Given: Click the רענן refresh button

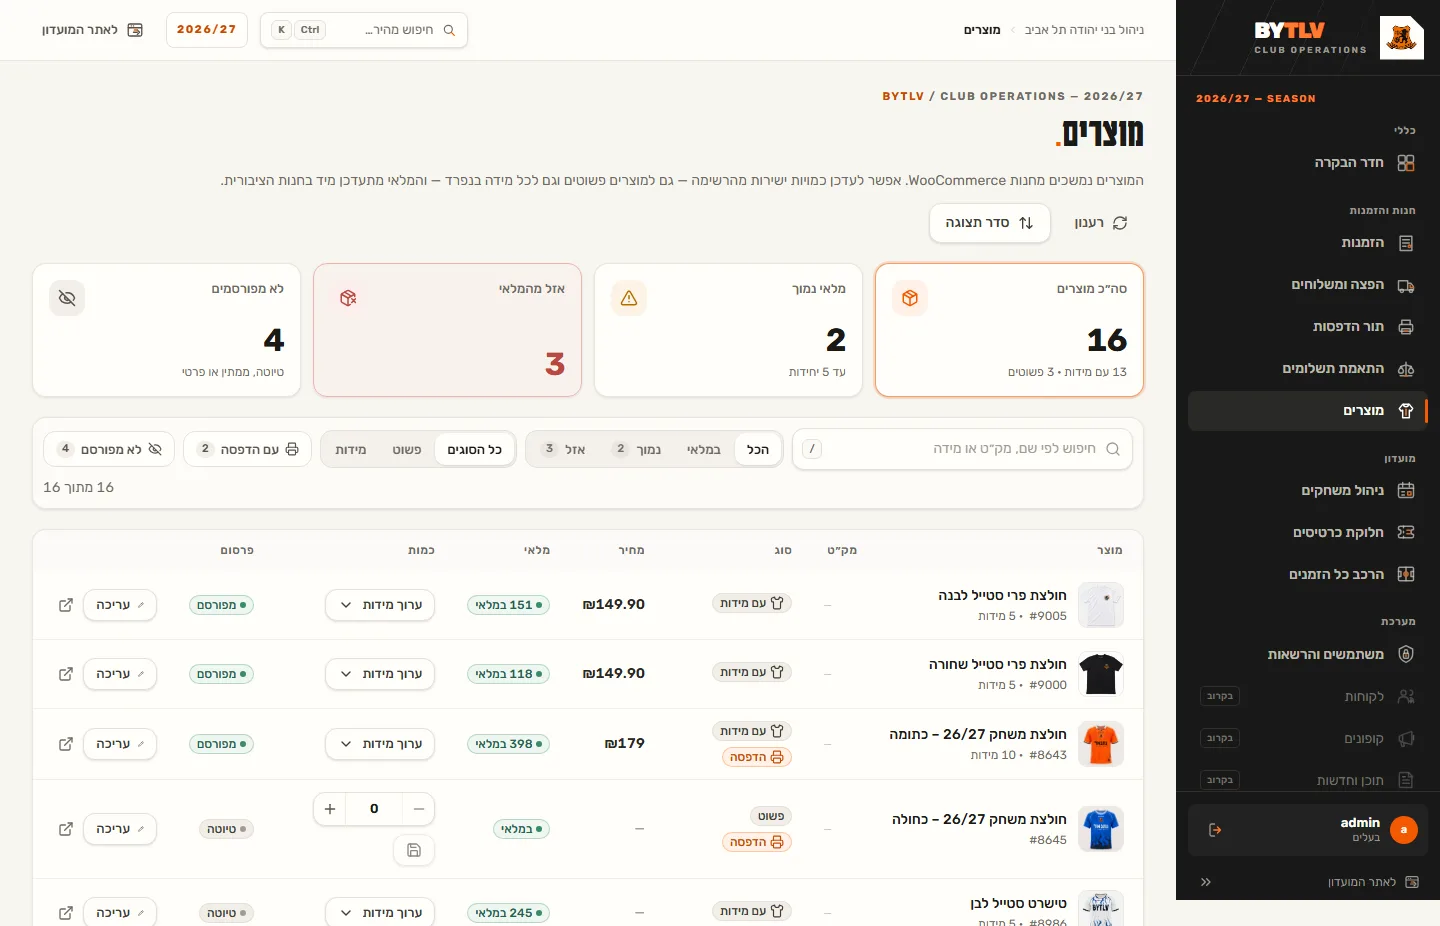Looking at the screenshot, I should coord(1101,223).
